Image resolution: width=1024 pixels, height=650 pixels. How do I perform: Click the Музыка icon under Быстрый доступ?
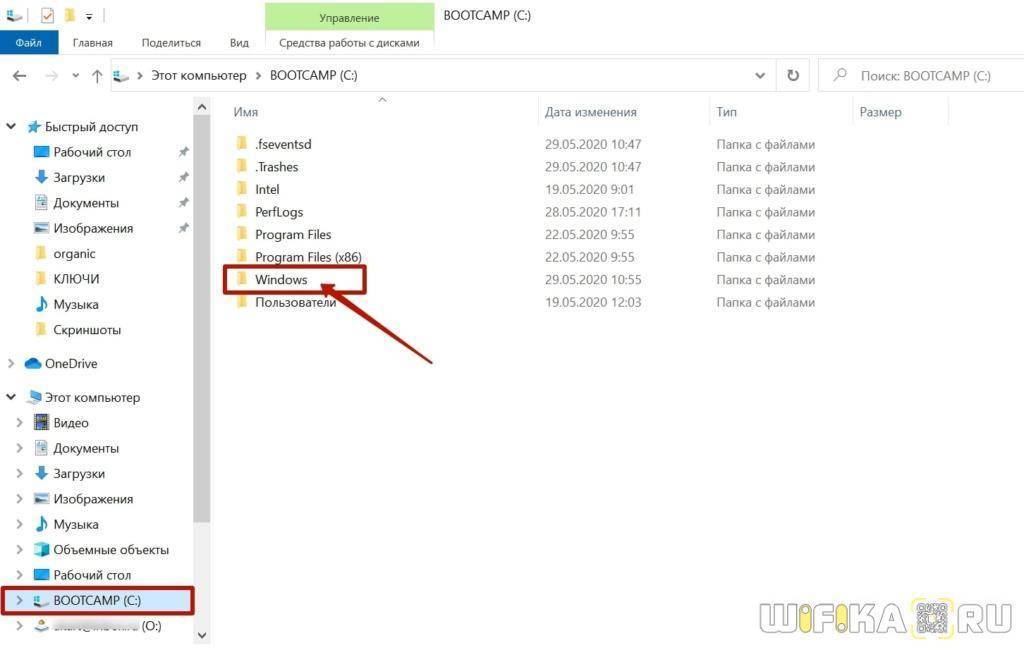[x=41, y=304]
